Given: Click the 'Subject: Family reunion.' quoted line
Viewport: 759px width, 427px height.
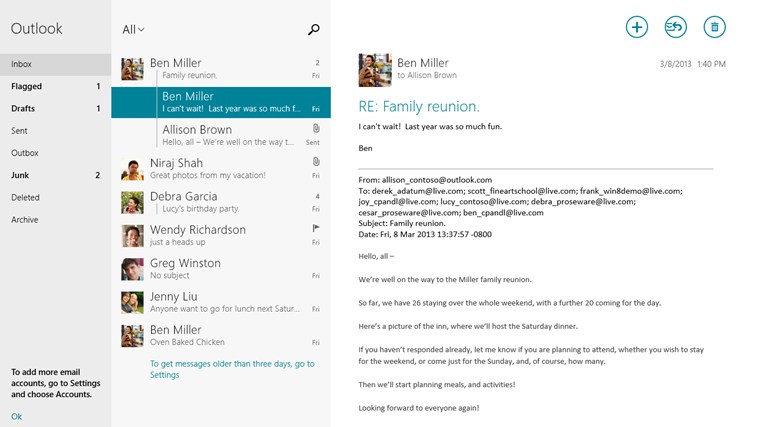Looking at the screenshot, I should 402,224.
